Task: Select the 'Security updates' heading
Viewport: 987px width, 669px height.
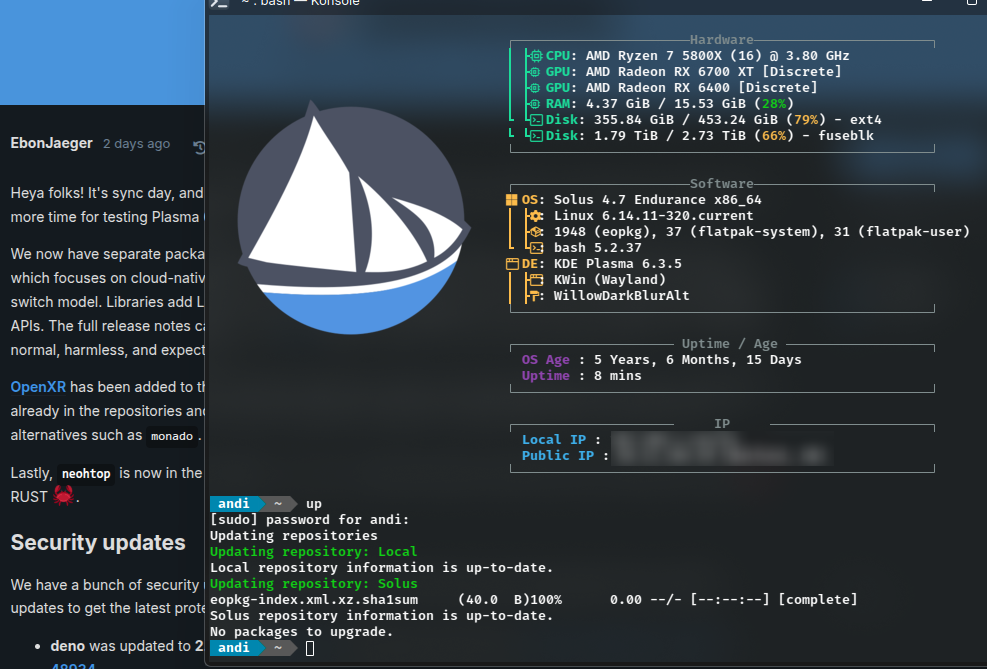Action: 98,543
